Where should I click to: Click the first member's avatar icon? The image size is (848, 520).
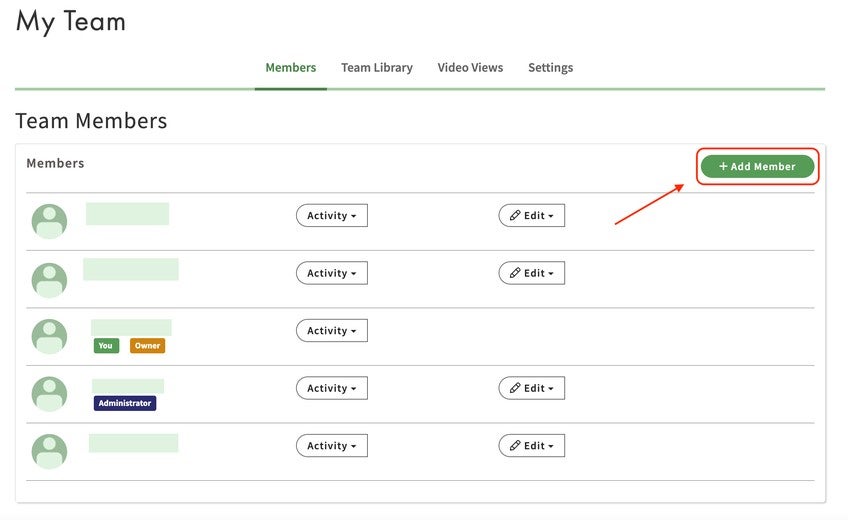49,221
